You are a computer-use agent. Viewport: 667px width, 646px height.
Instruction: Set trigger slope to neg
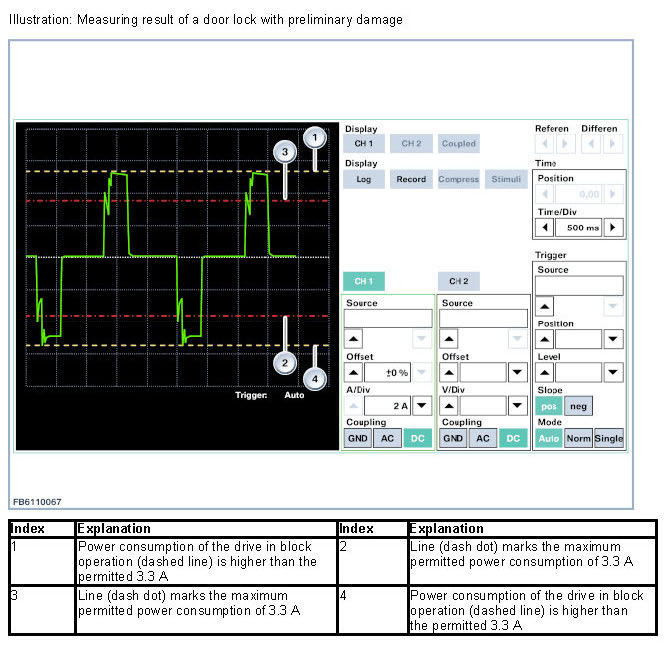click(x=577, y=406)
